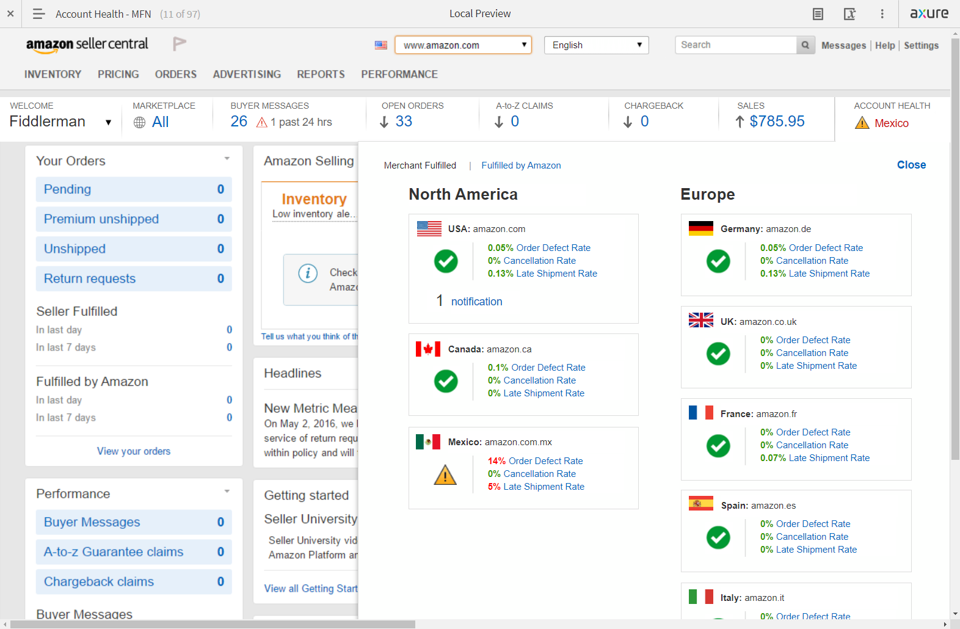Open the www.amazon.com marketplace dropdown

pyautogui.click(x=463, y=45)
